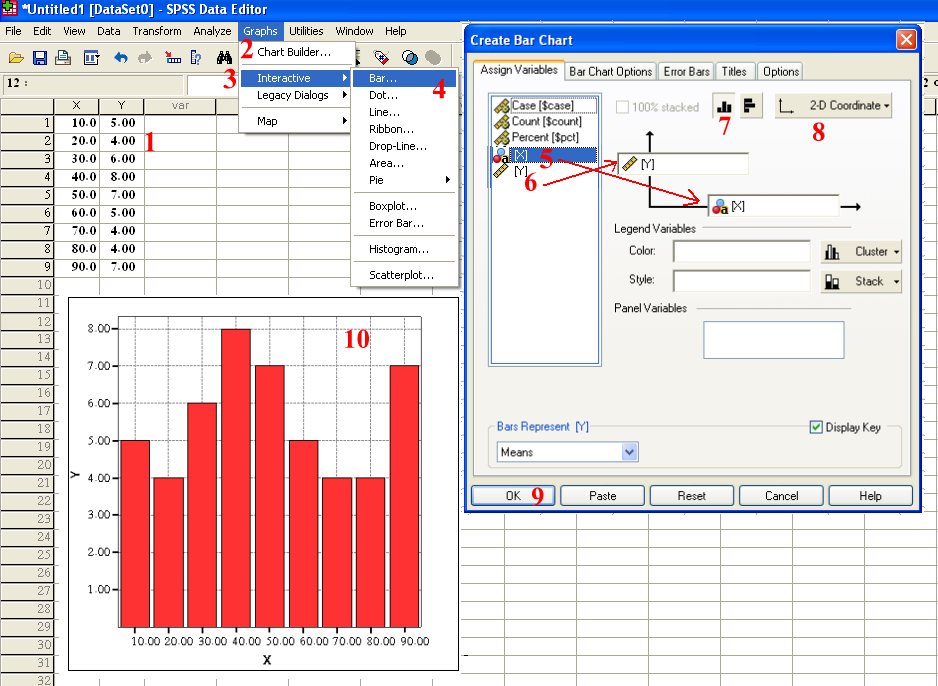Screen dimensions: 938x686
Task: Click the X column header
Action: tap(77, 106)
